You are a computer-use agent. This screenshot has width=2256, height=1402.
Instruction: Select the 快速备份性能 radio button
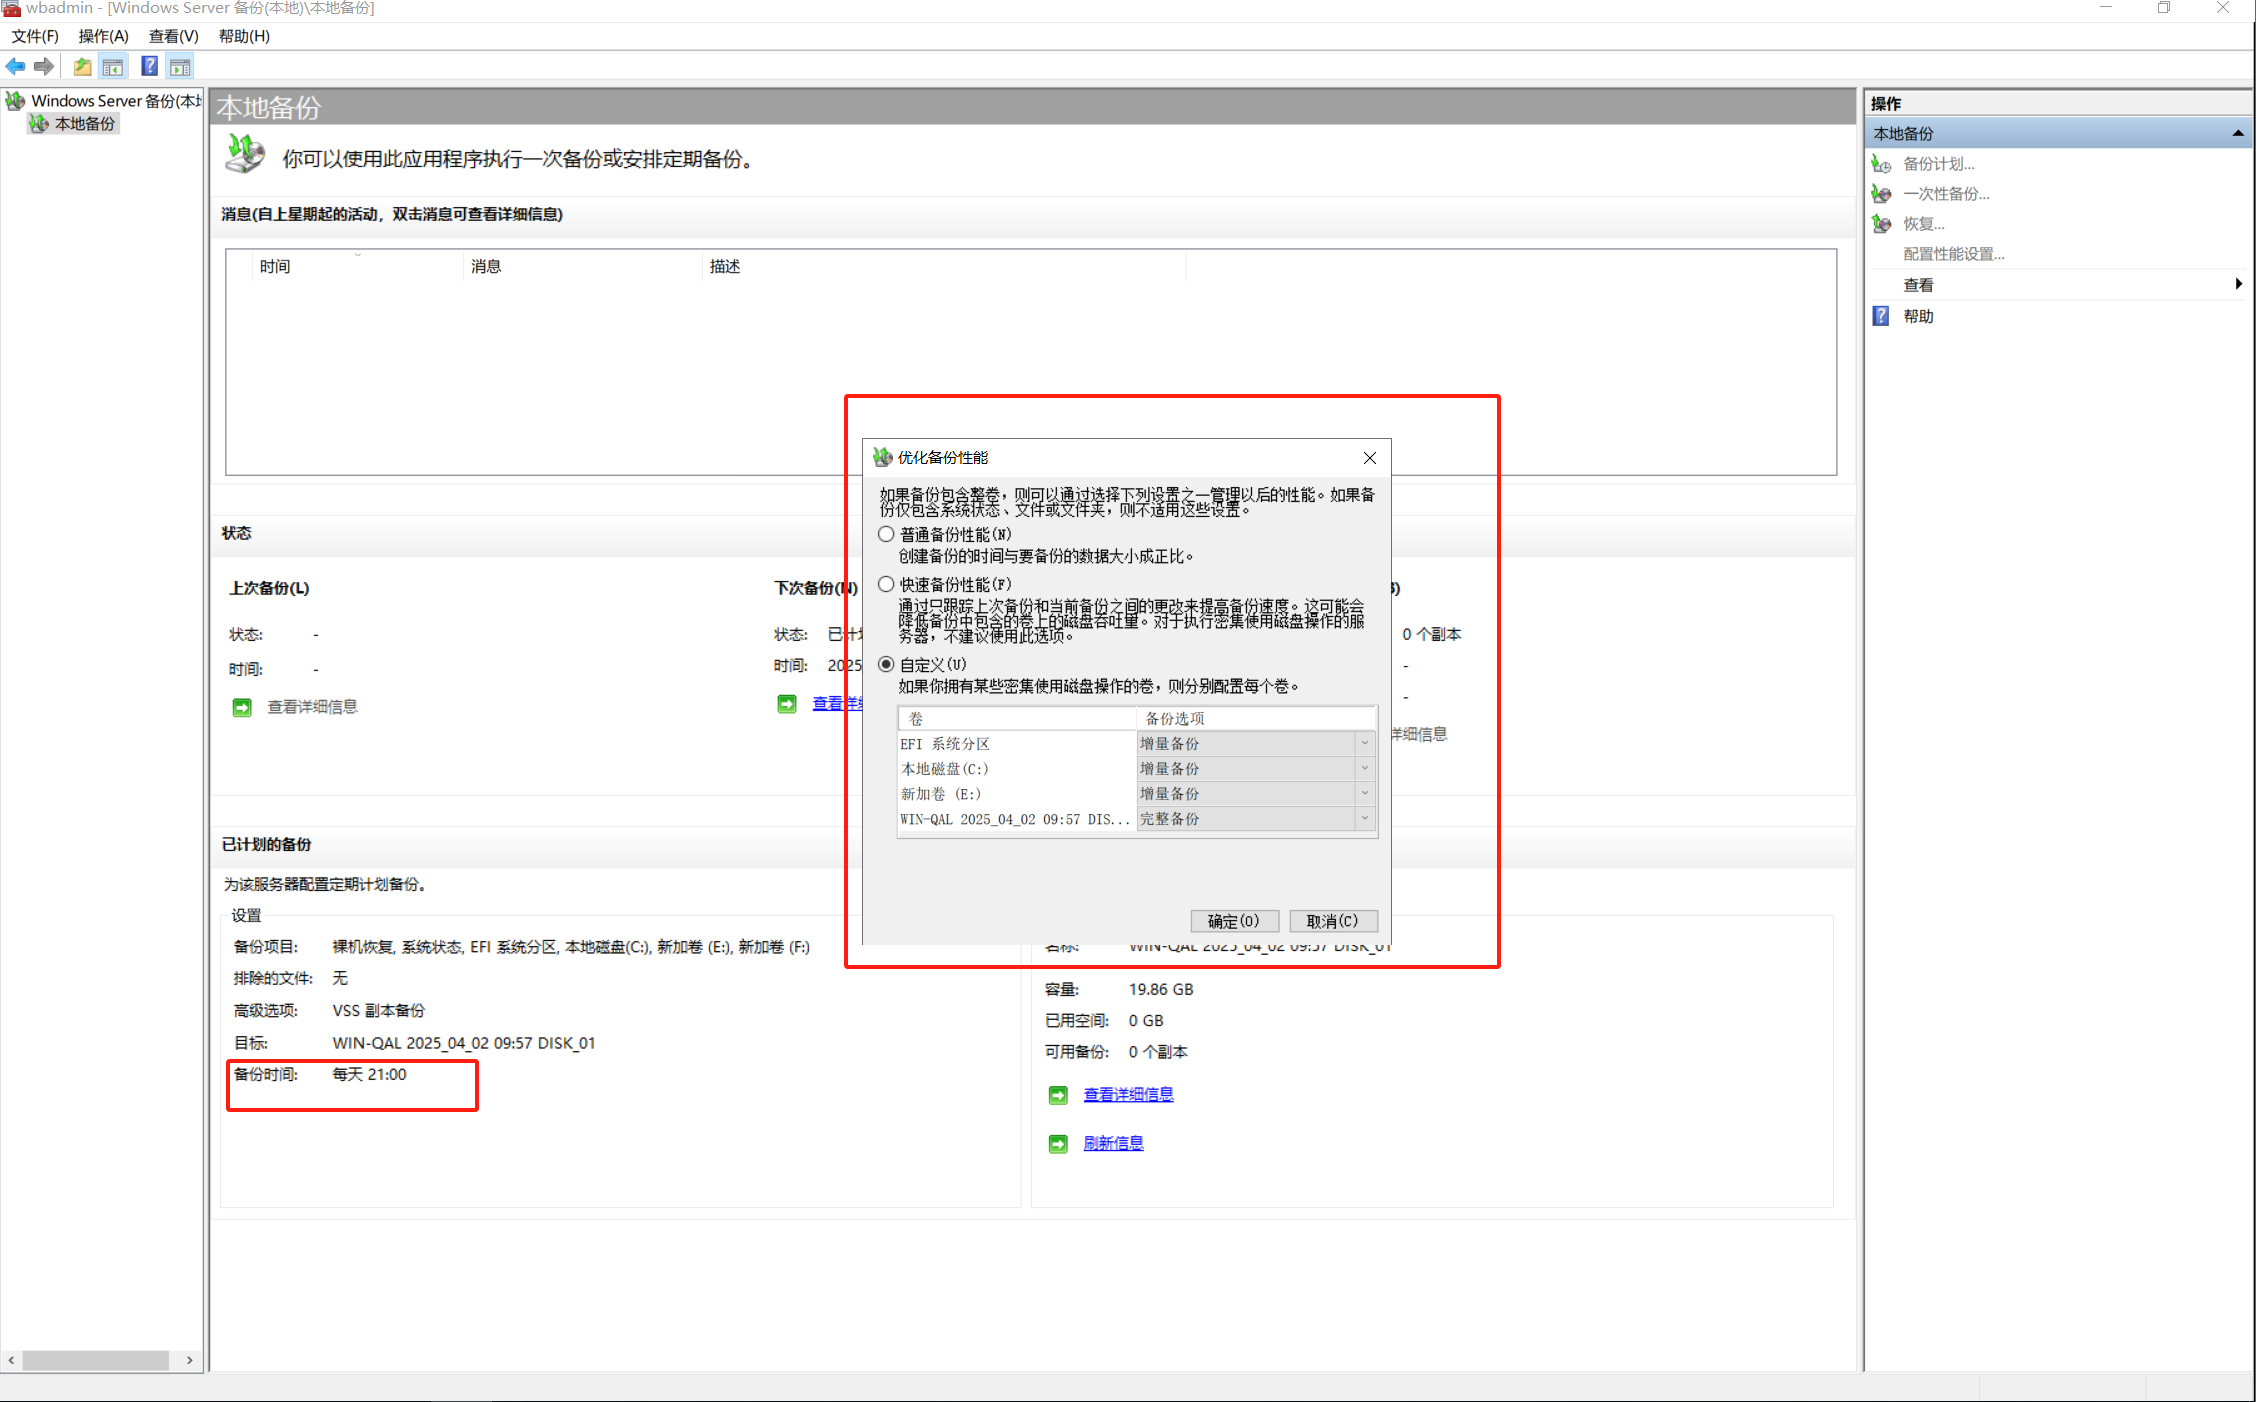pos(886,584)
